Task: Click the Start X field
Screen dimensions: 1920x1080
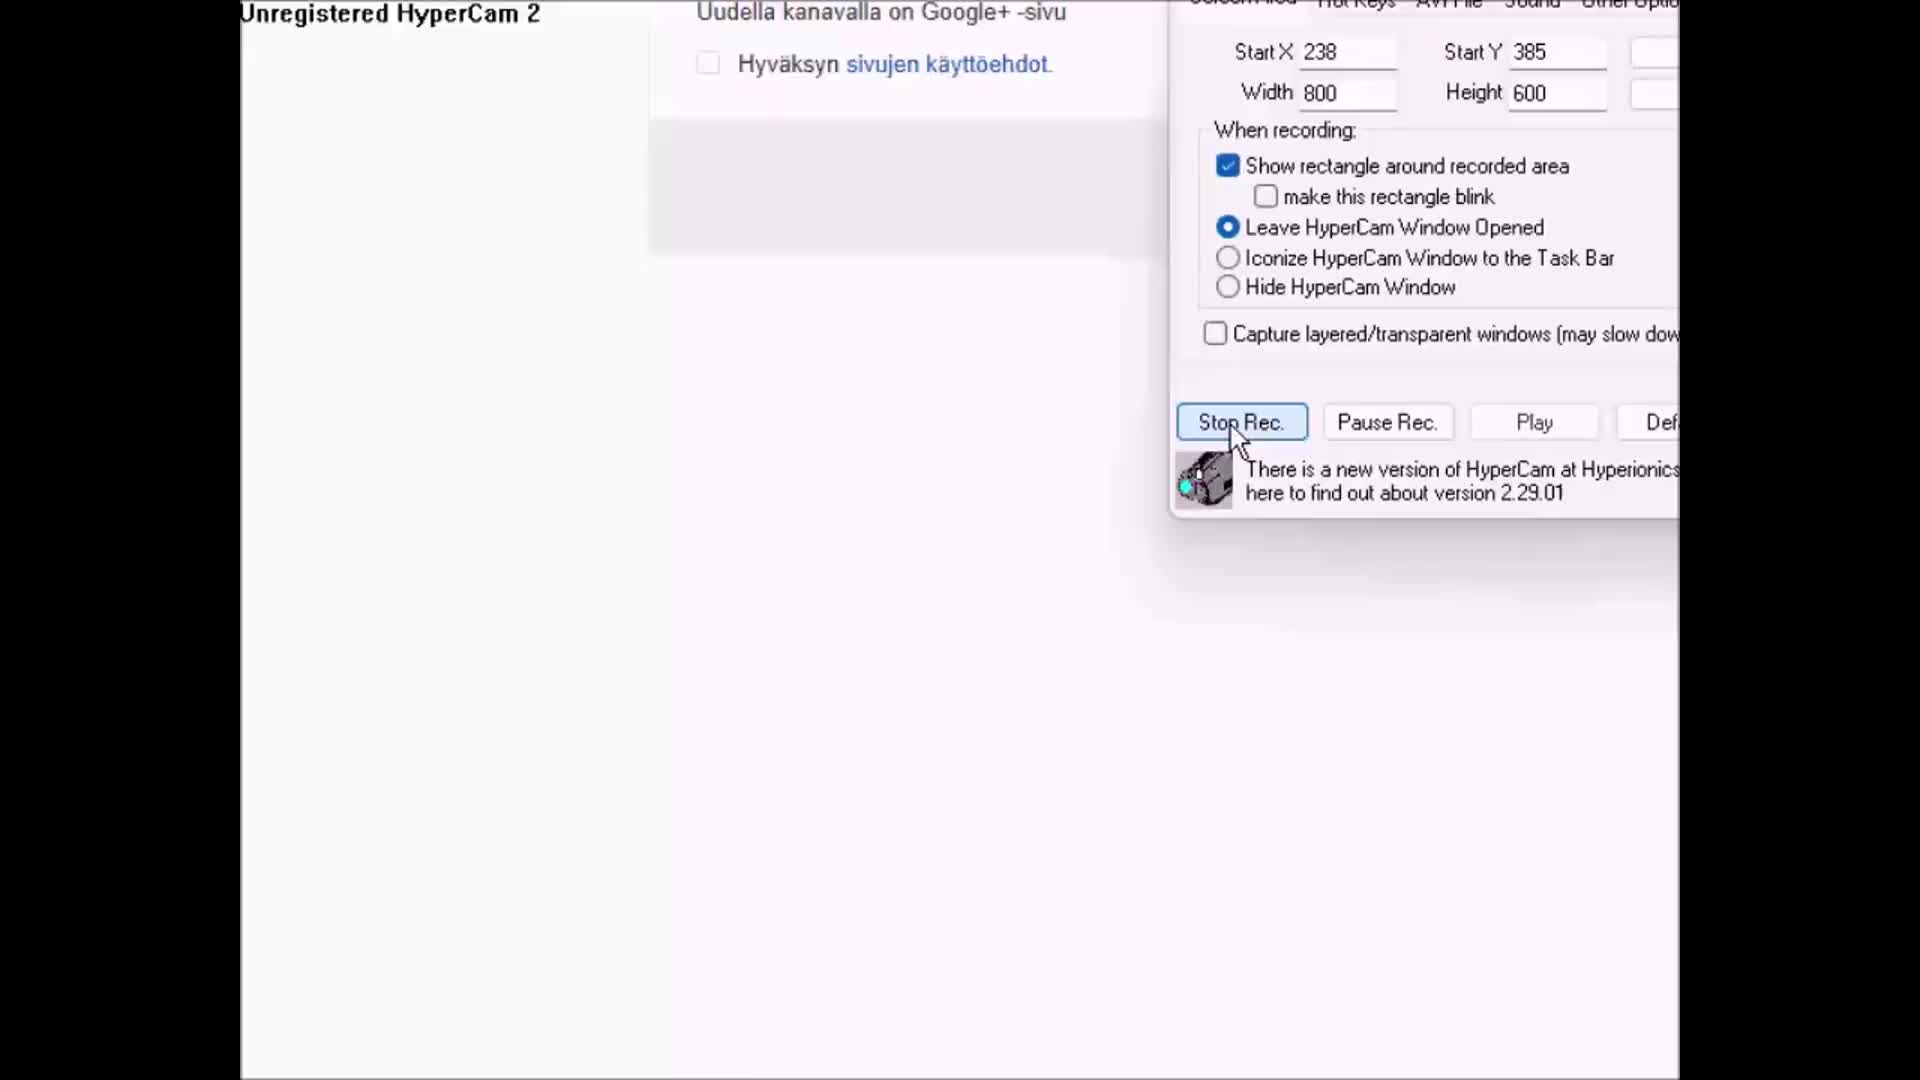Action: [1348, 52]
